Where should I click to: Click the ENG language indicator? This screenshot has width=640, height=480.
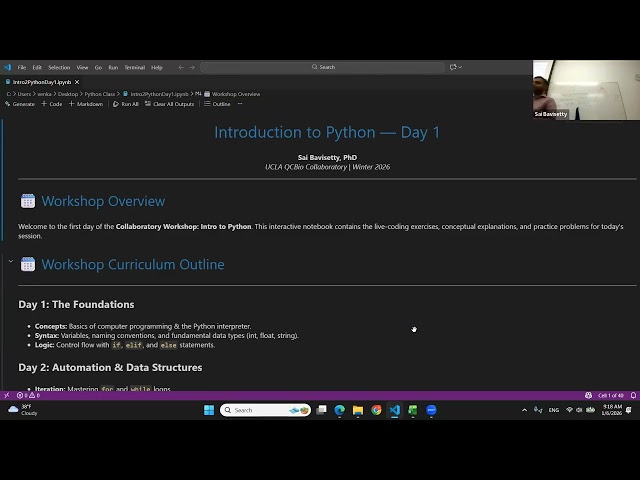554,410
